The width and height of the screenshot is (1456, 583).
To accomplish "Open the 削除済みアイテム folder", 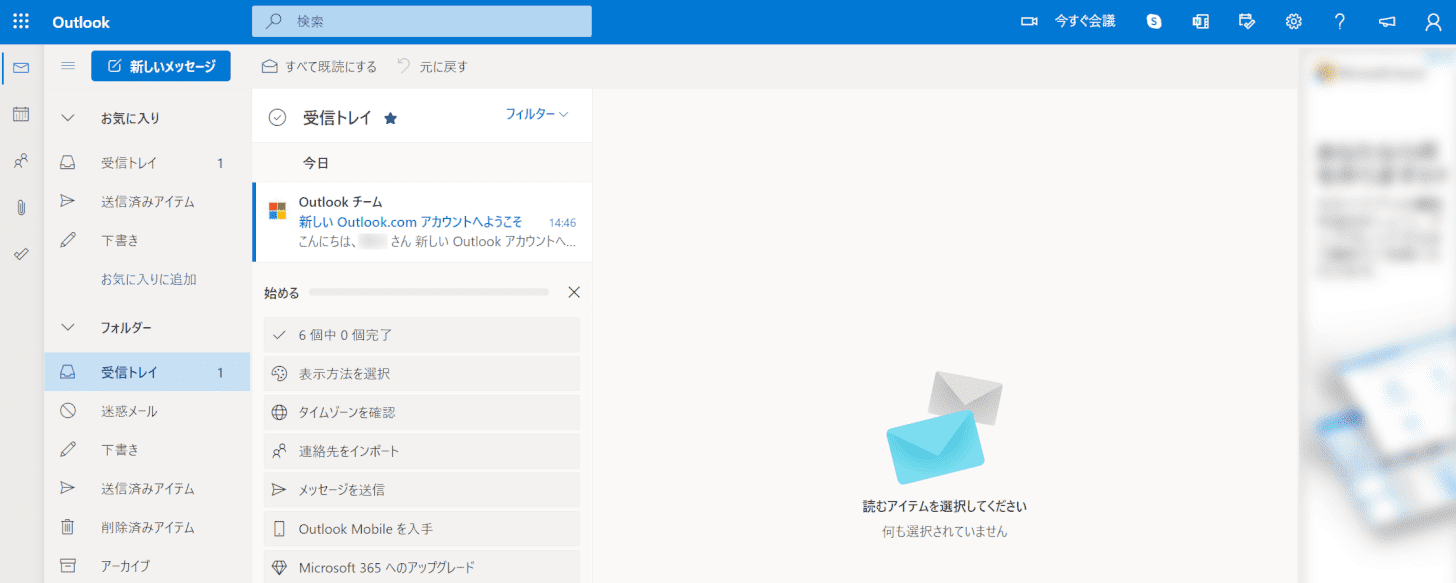I will (147, 527).
